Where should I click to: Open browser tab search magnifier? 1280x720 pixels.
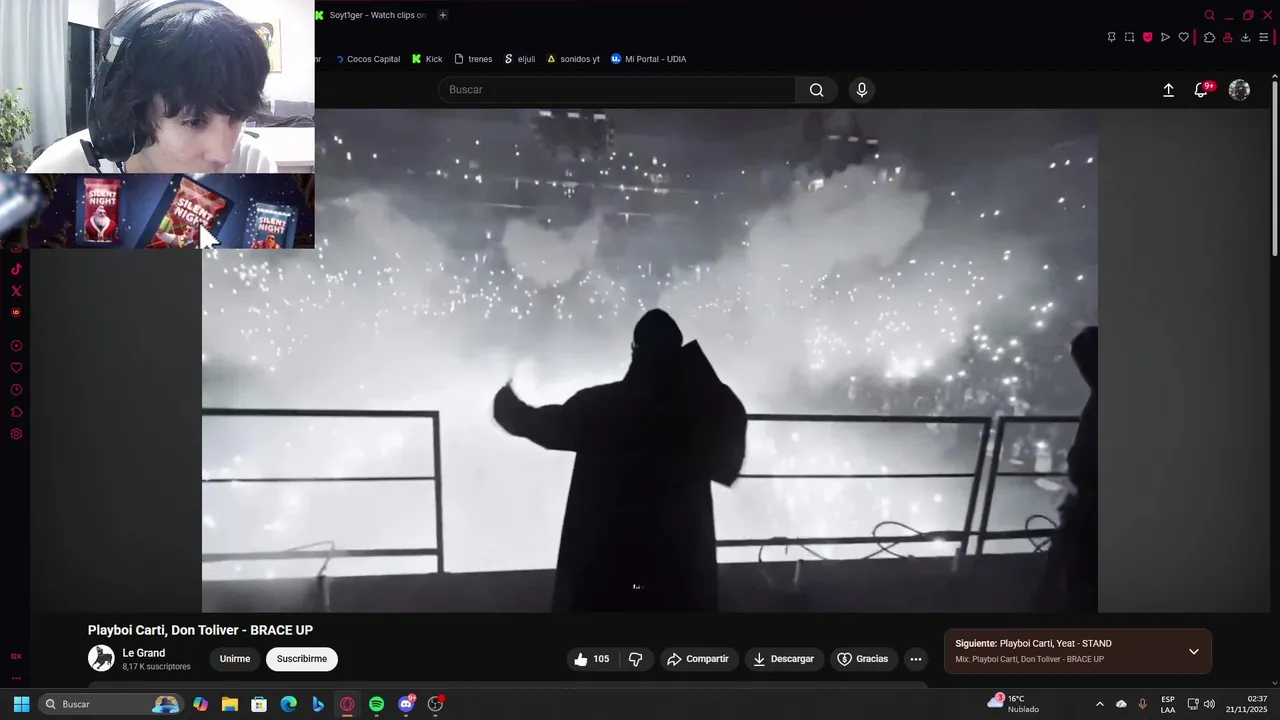(1209, 15)
